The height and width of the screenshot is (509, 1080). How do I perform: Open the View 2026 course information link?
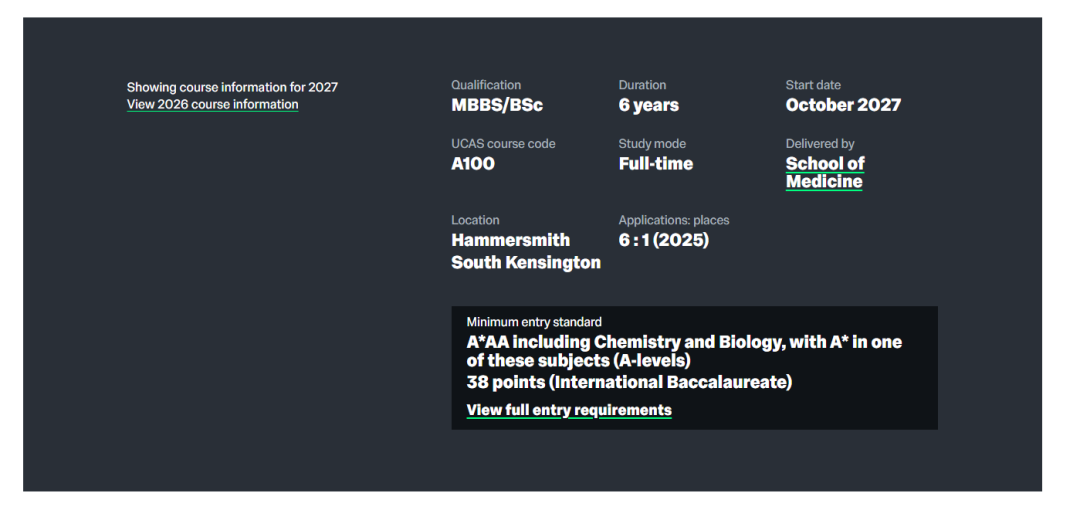pyautogui.click(x=212, y=105)
